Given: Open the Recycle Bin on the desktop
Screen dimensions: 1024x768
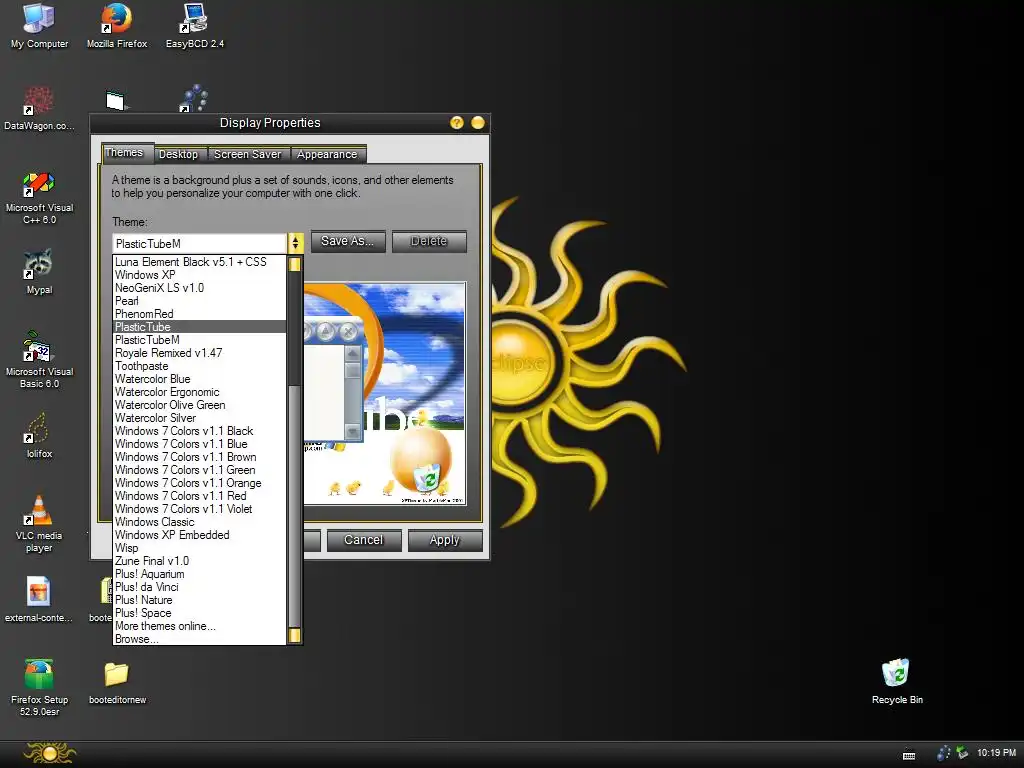Looking at the screenshot, I should point(897,681).
